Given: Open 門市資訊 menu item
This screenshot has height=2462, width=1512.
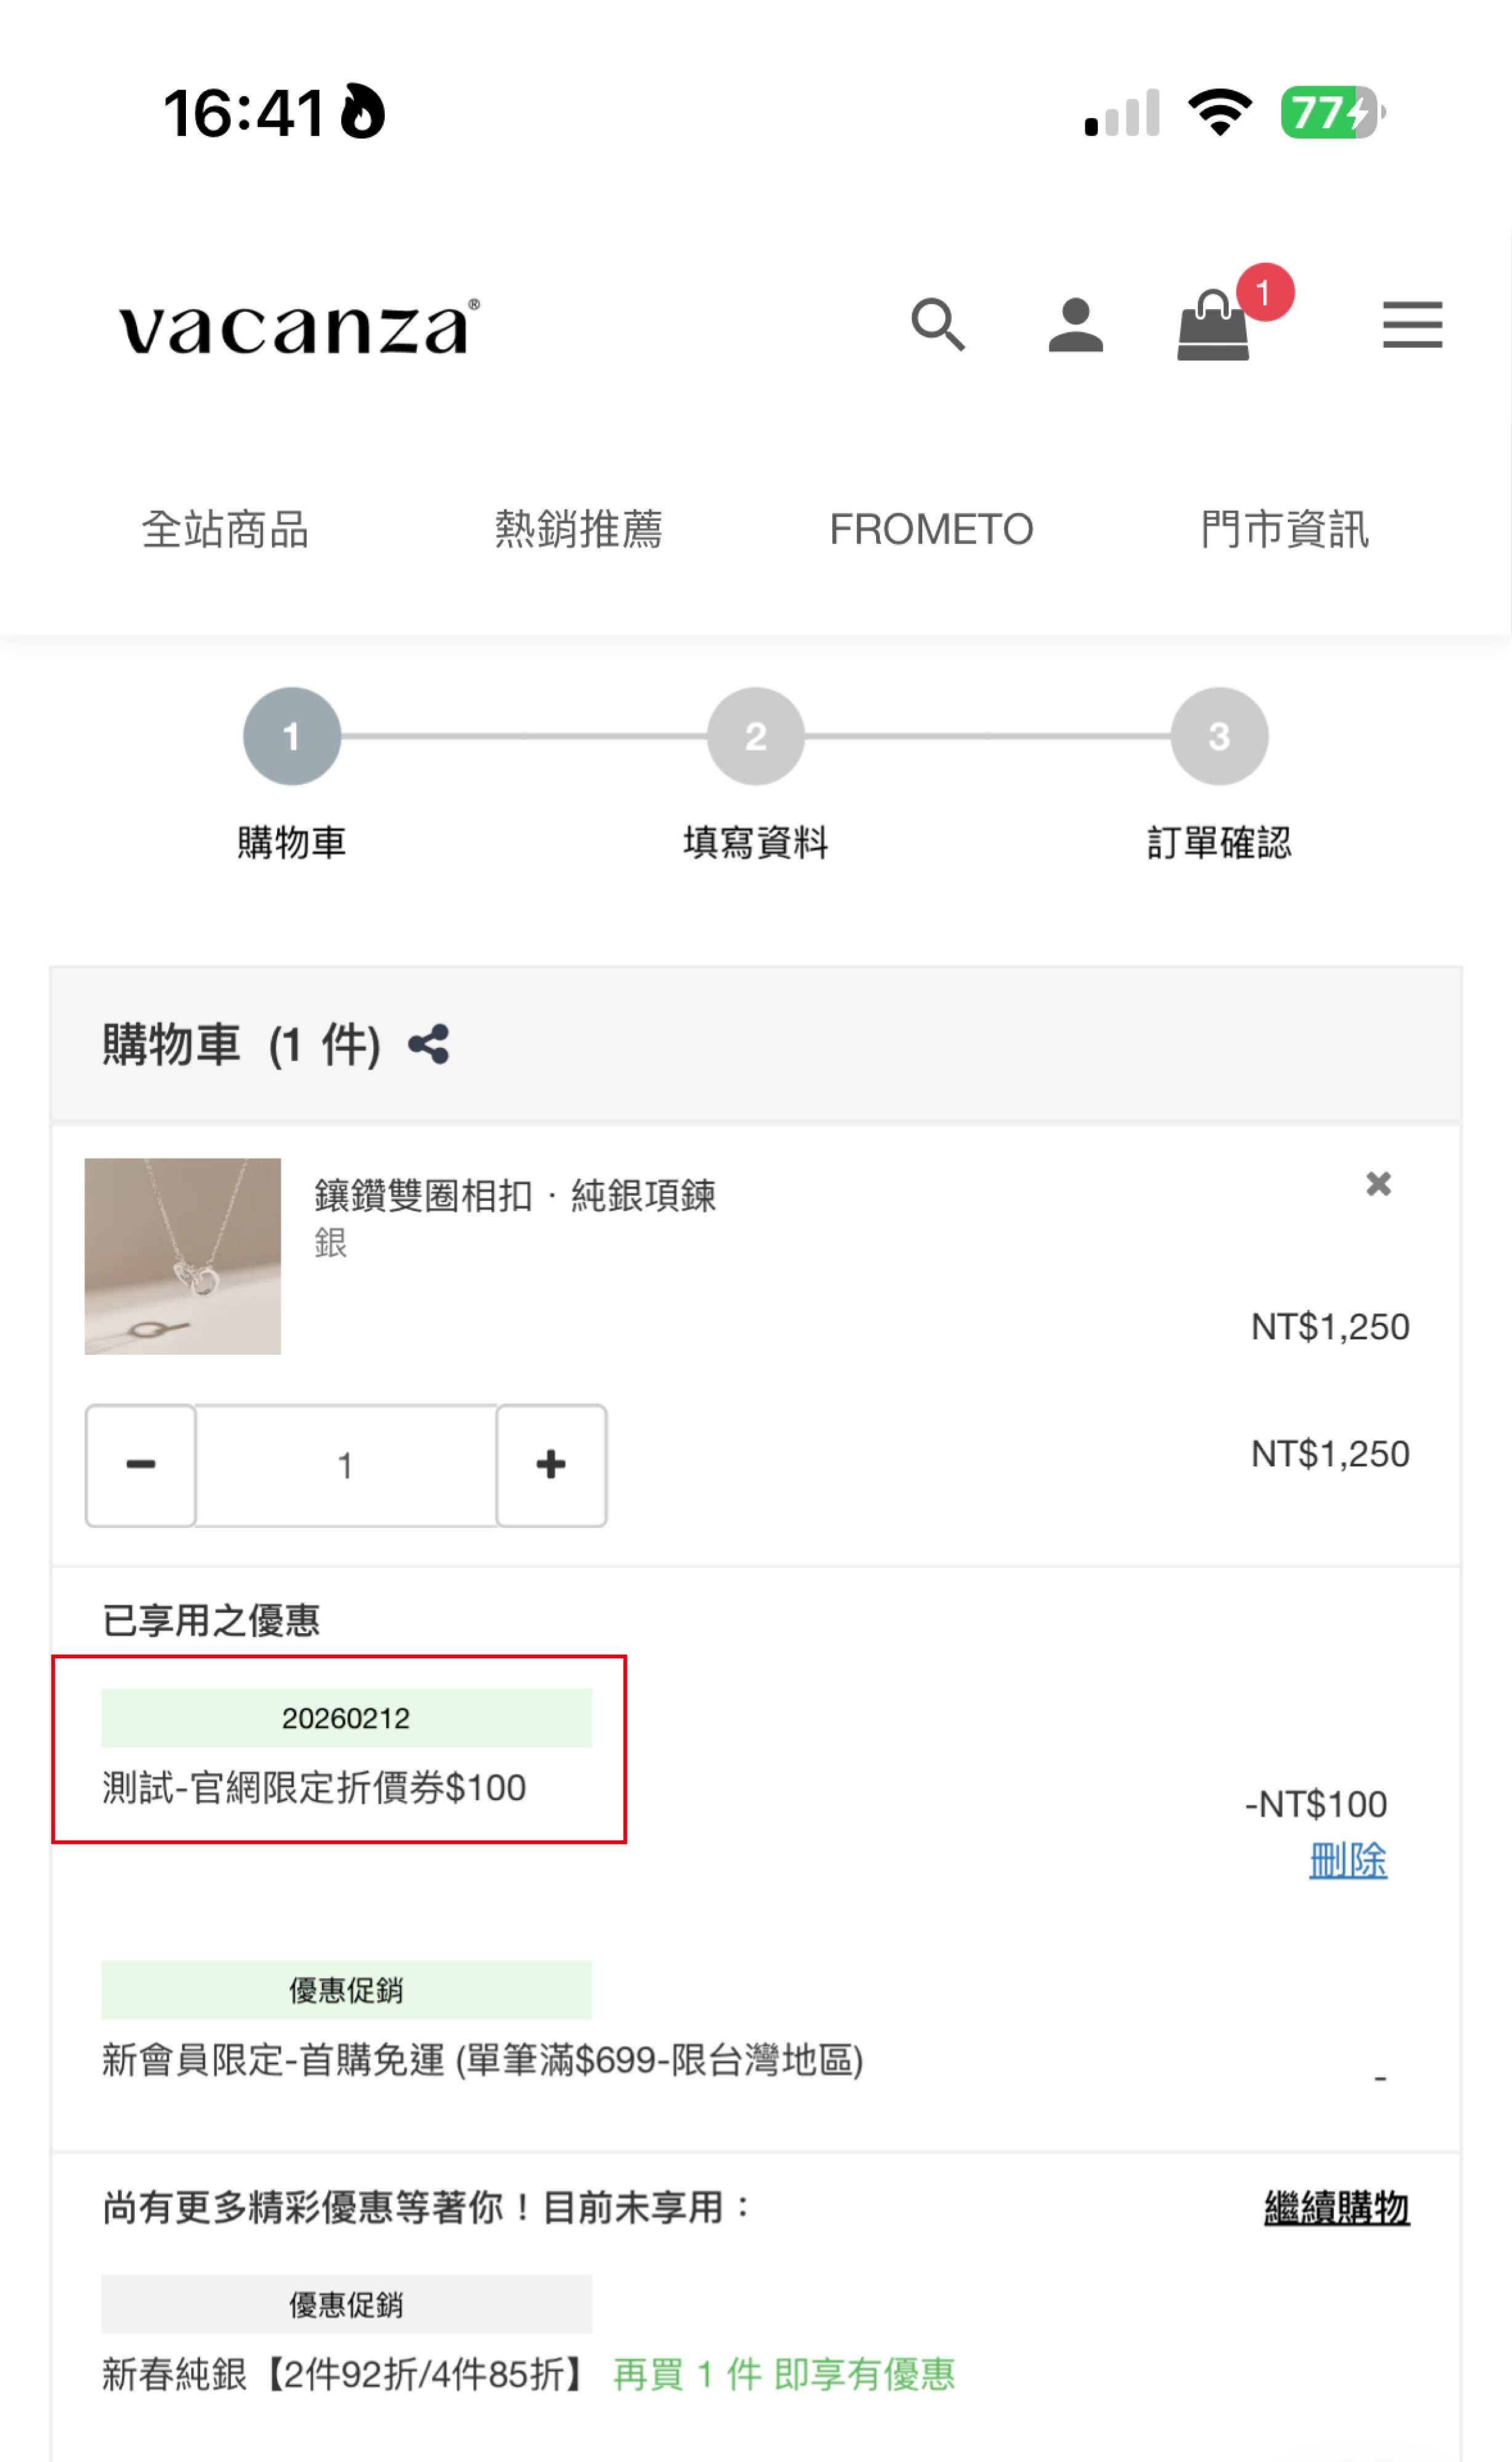Looking at the screenshot, I should click(x=1284, y=529).
